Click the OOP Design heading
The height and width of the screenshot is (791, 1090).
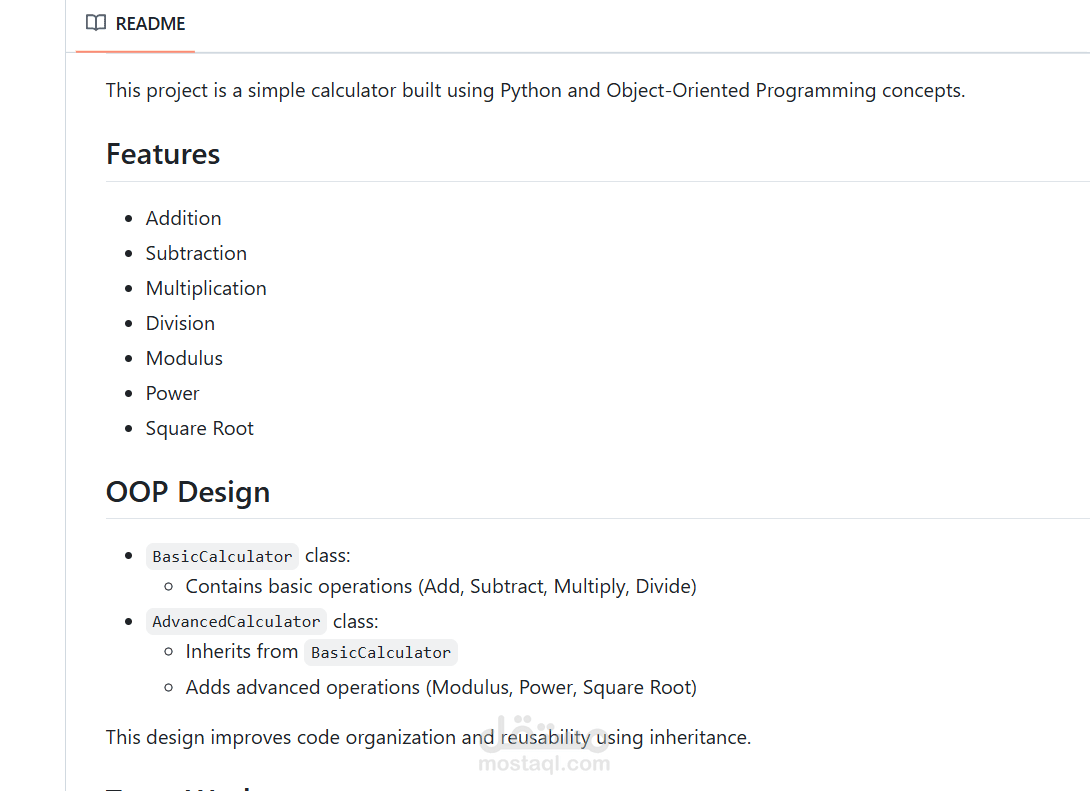188,491
